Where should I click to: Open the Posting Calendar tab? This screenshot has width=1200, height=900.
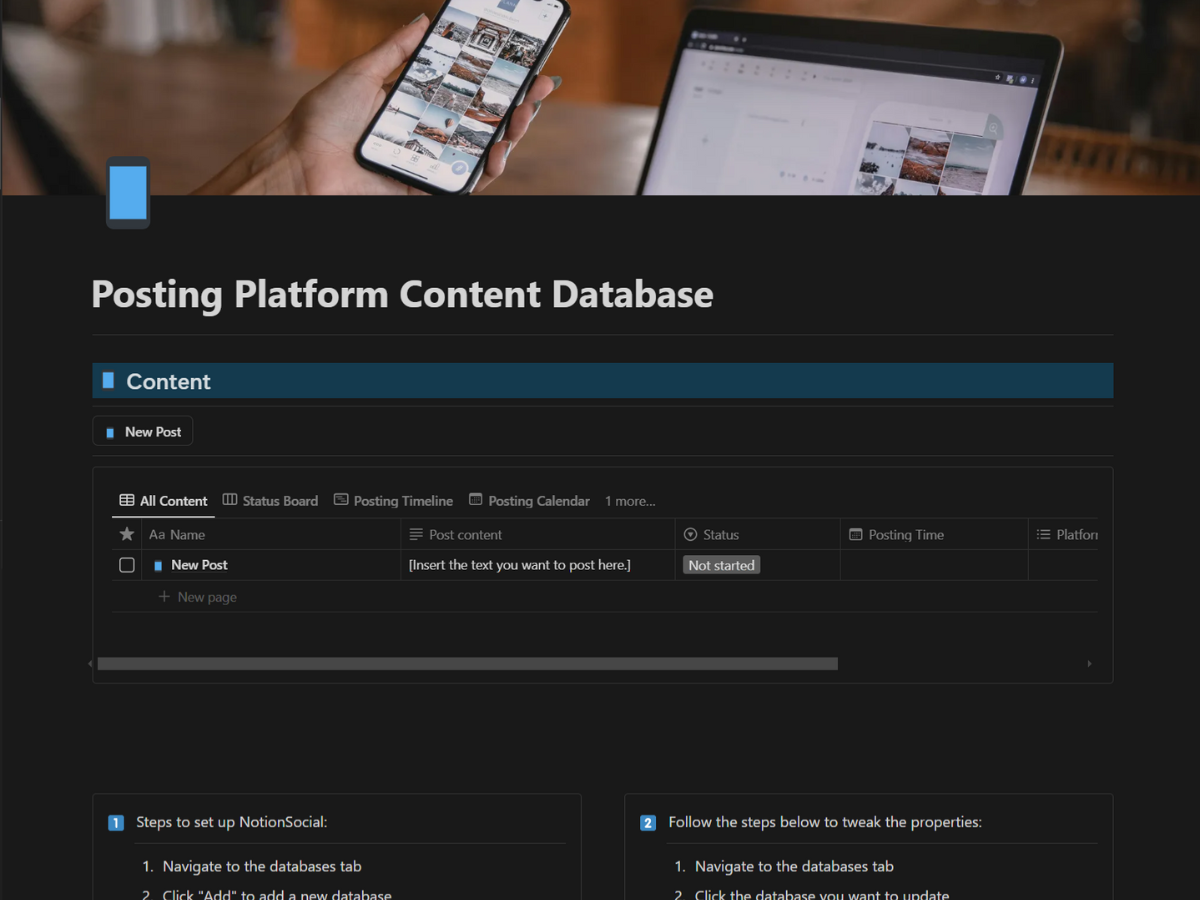pos(529,501)
